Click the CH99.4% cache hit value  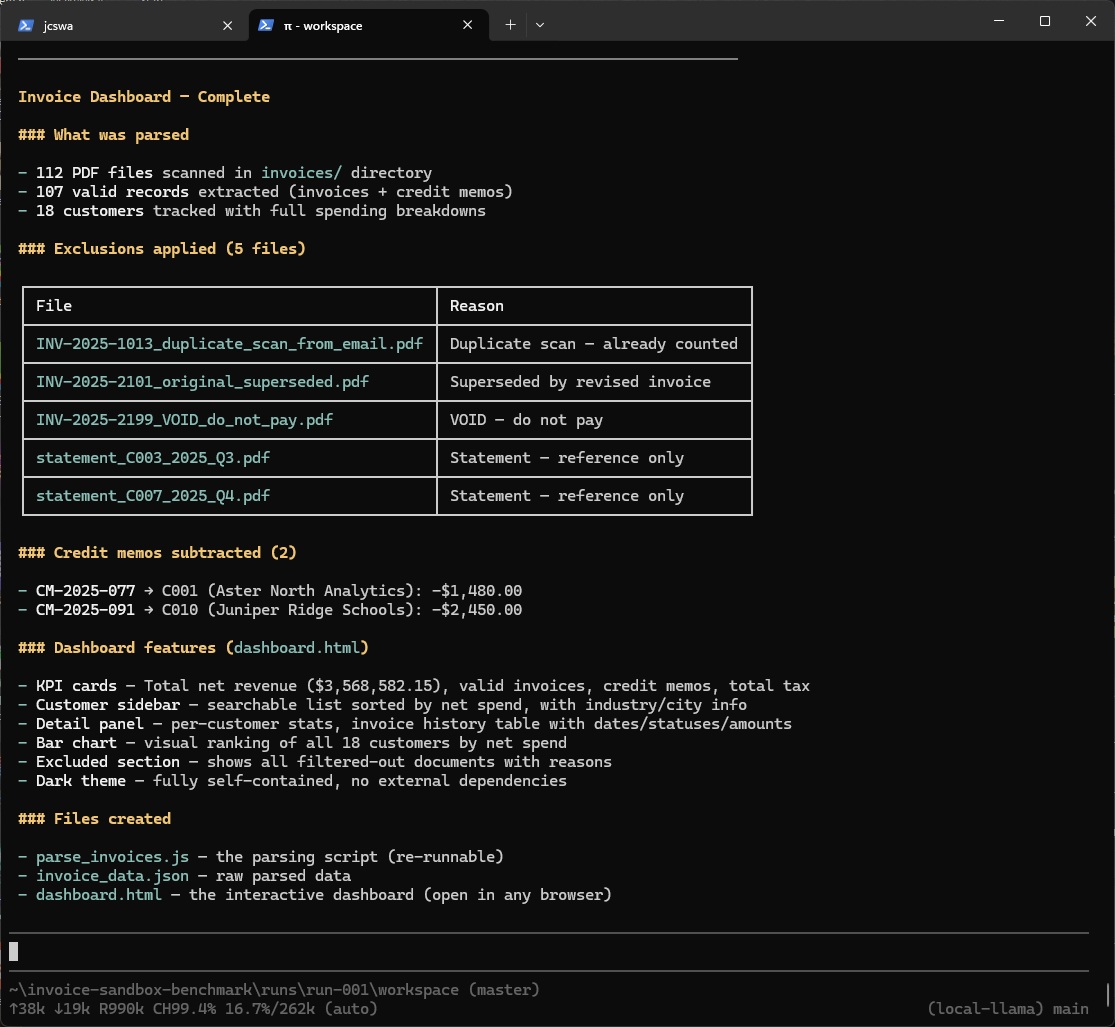[184, 1009]
